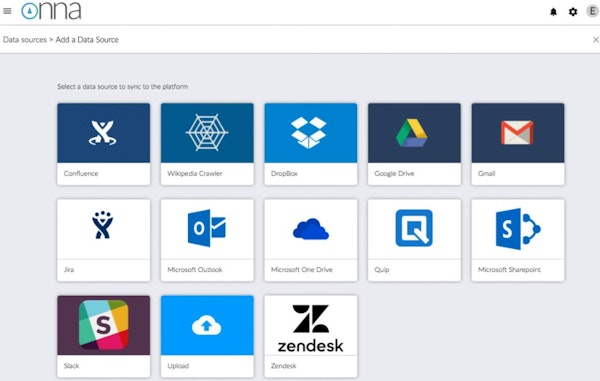Select the DropBox data source

pos(311,144)
